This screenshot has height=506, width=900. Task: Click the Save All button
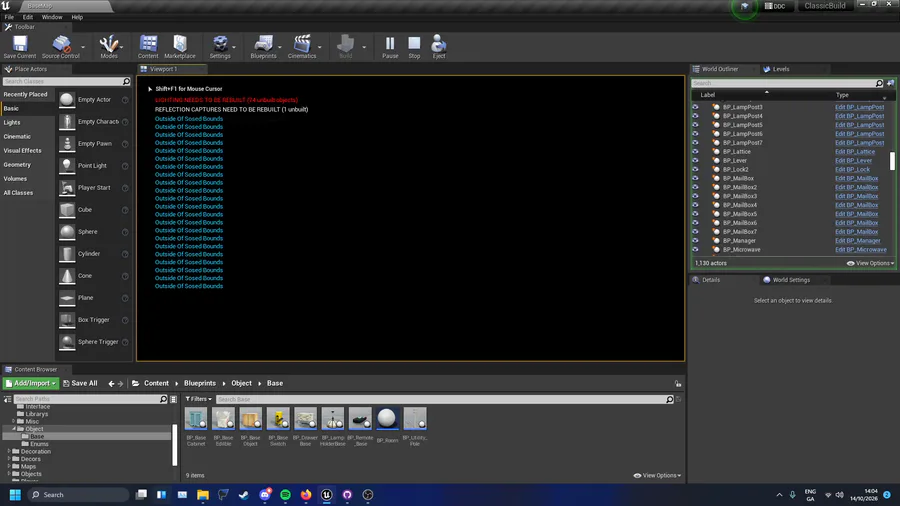tap(80, 383)
